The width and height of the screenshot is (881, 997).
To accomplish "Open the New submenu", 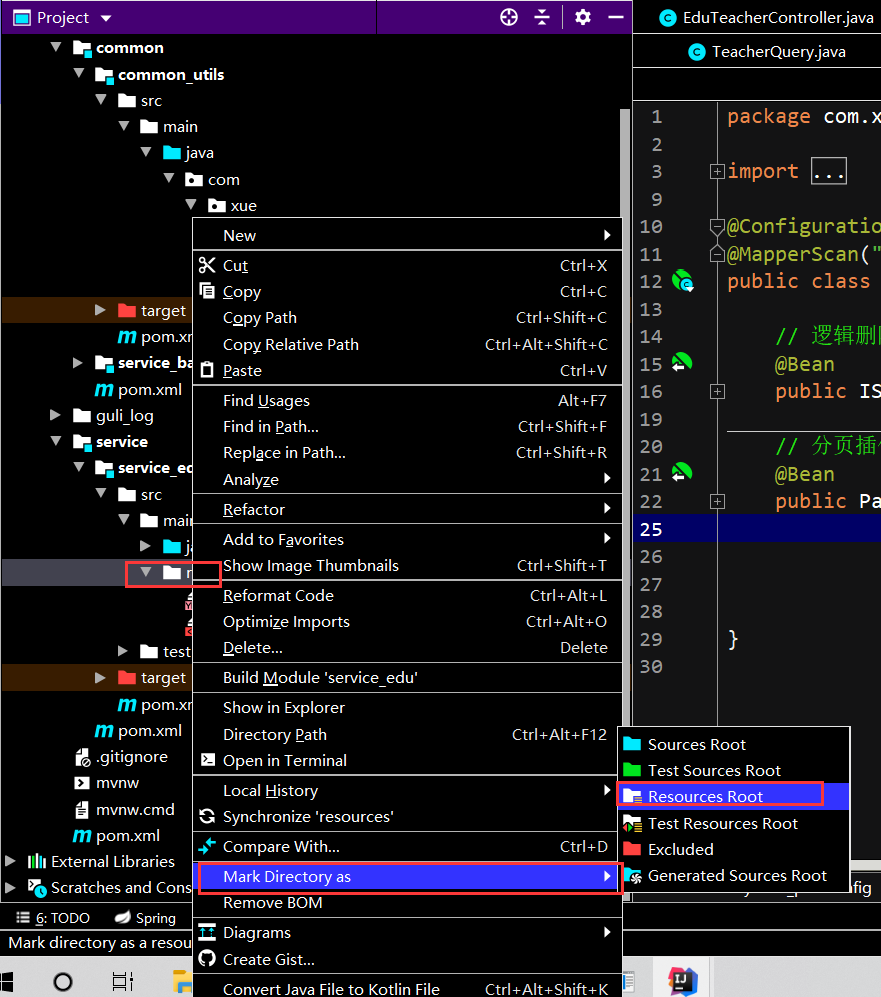I will [x=407, y=235].
